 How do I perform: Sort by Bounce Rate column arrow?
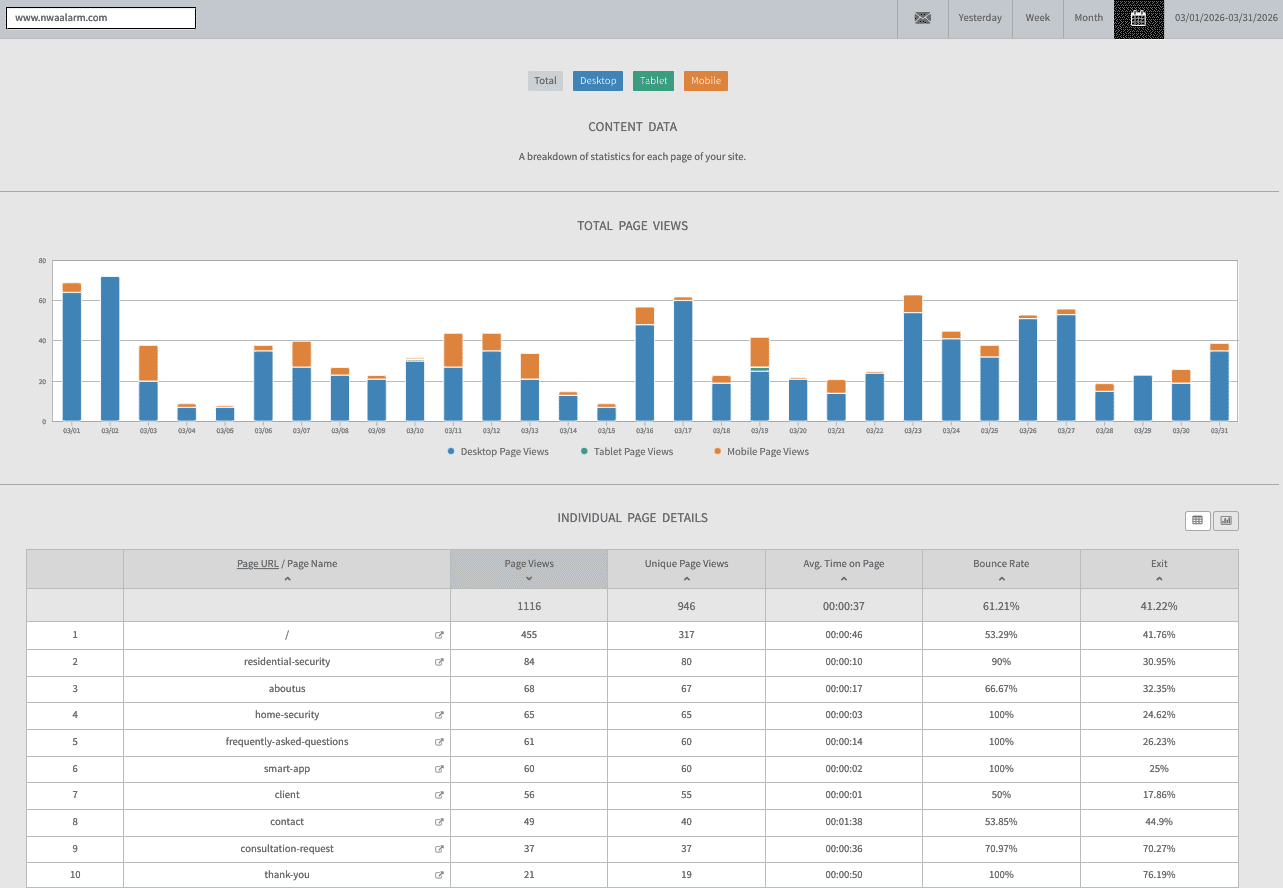point(1001,579)
